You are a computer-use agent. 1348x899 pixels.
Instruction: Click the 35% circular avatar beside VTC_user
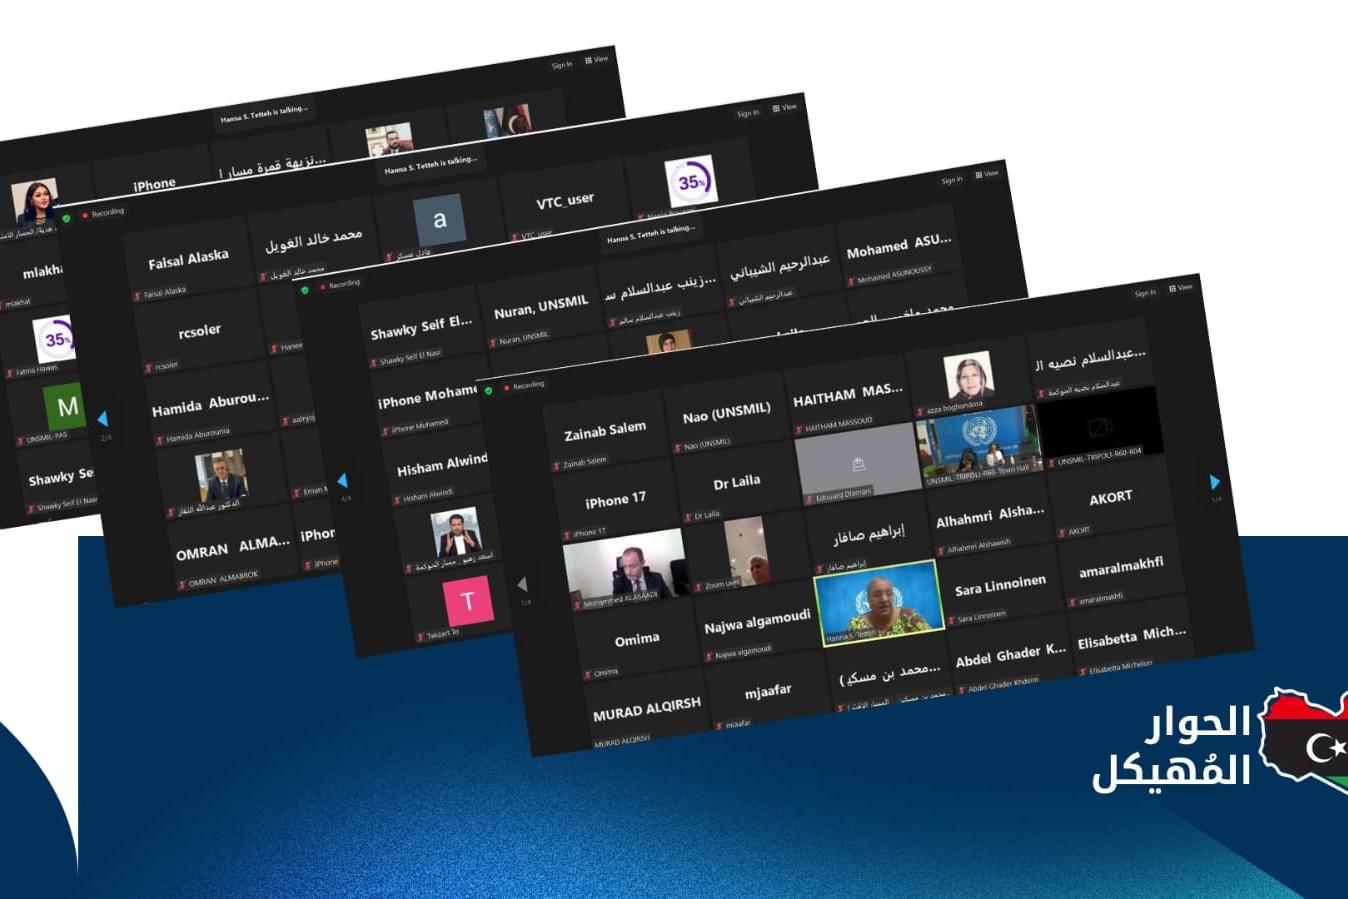point(690,181)
